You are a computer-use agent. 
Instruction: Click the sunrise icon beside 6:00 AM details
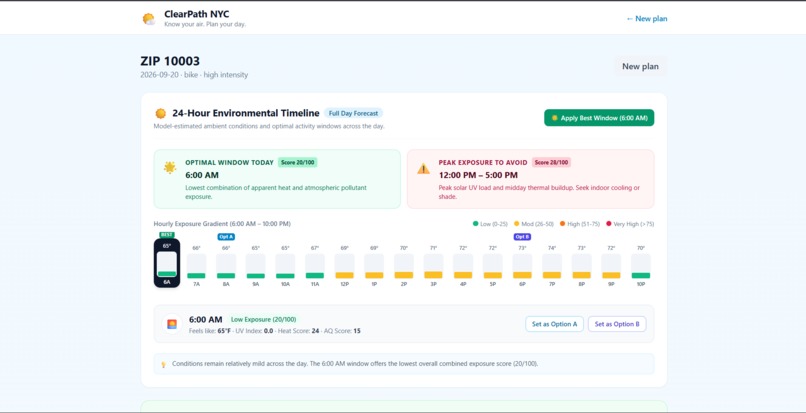(x=172, y=324)
